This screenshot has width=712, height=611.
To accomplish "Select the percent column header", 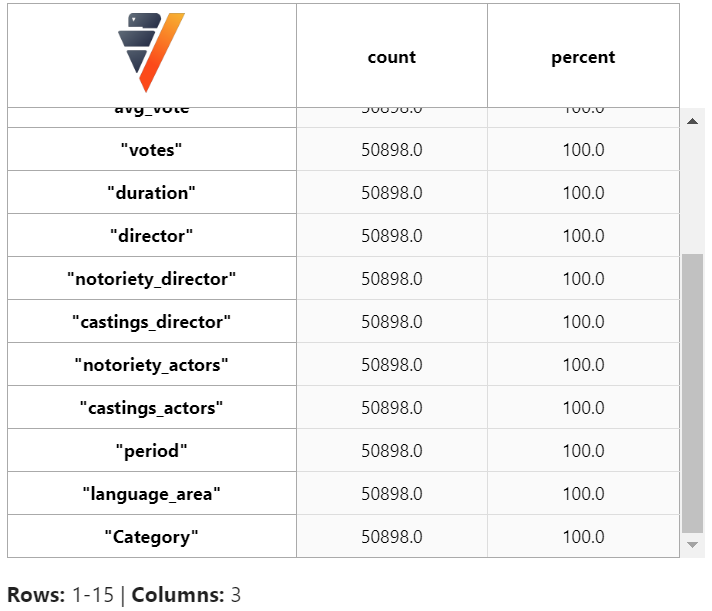I will coord(583,57).
